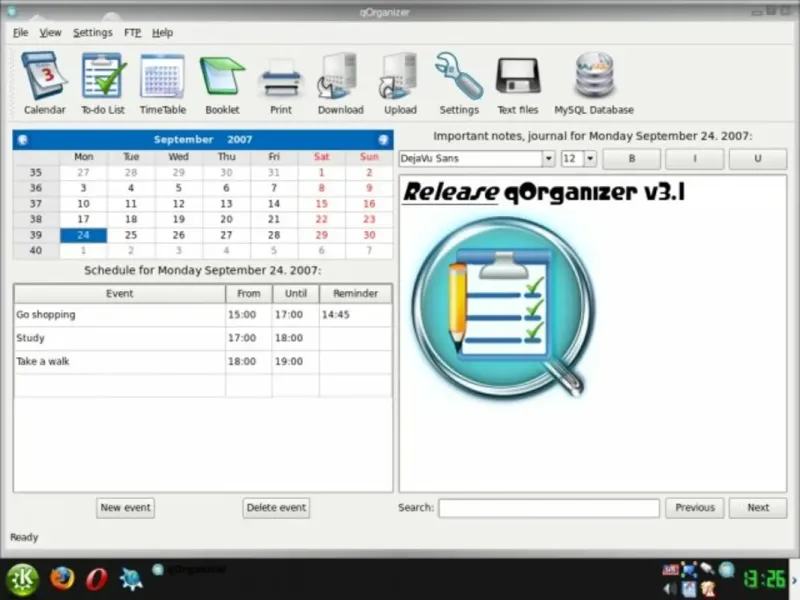The width and height of the screenshot is (800, 600).
Task: Click the 2007 year label
Action: pos(240,140)
